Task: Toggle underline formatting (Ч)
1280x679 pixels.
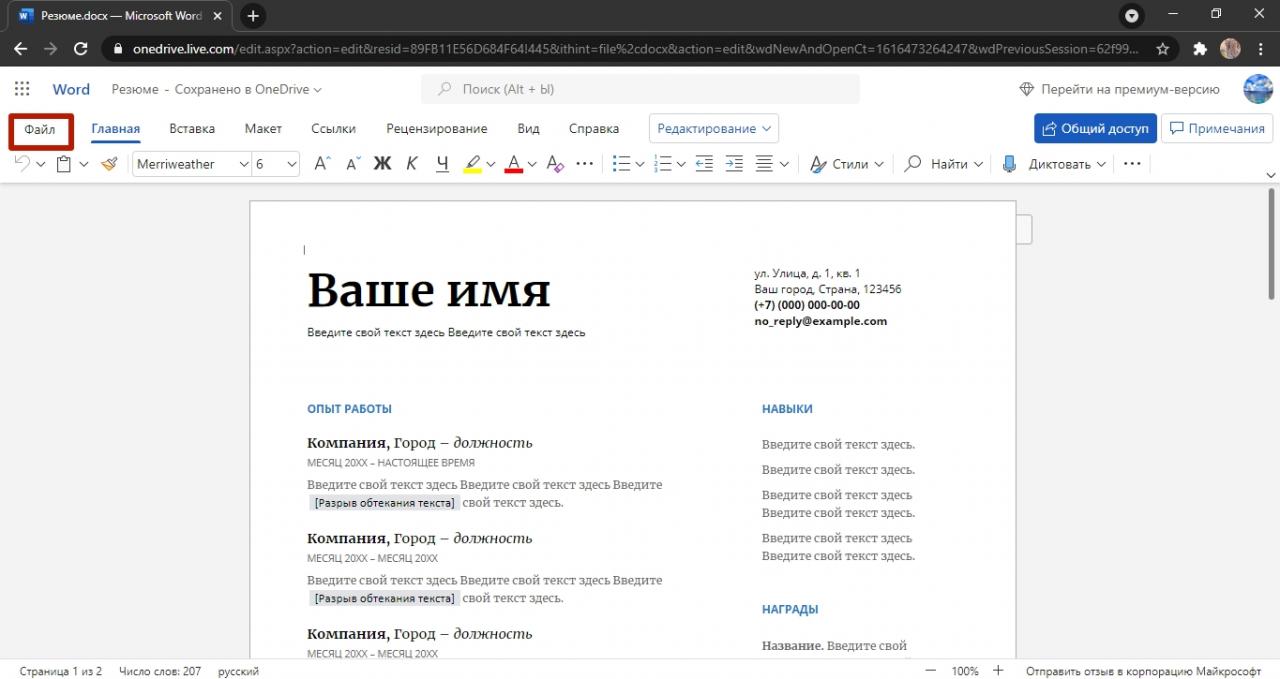Action: [442, 164]
